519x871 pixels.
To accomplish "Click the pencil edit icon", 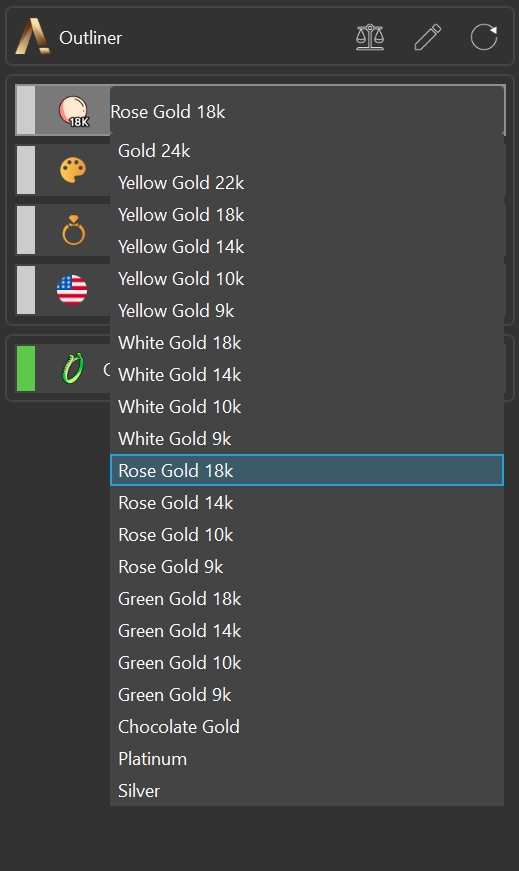I will point(427,37).
